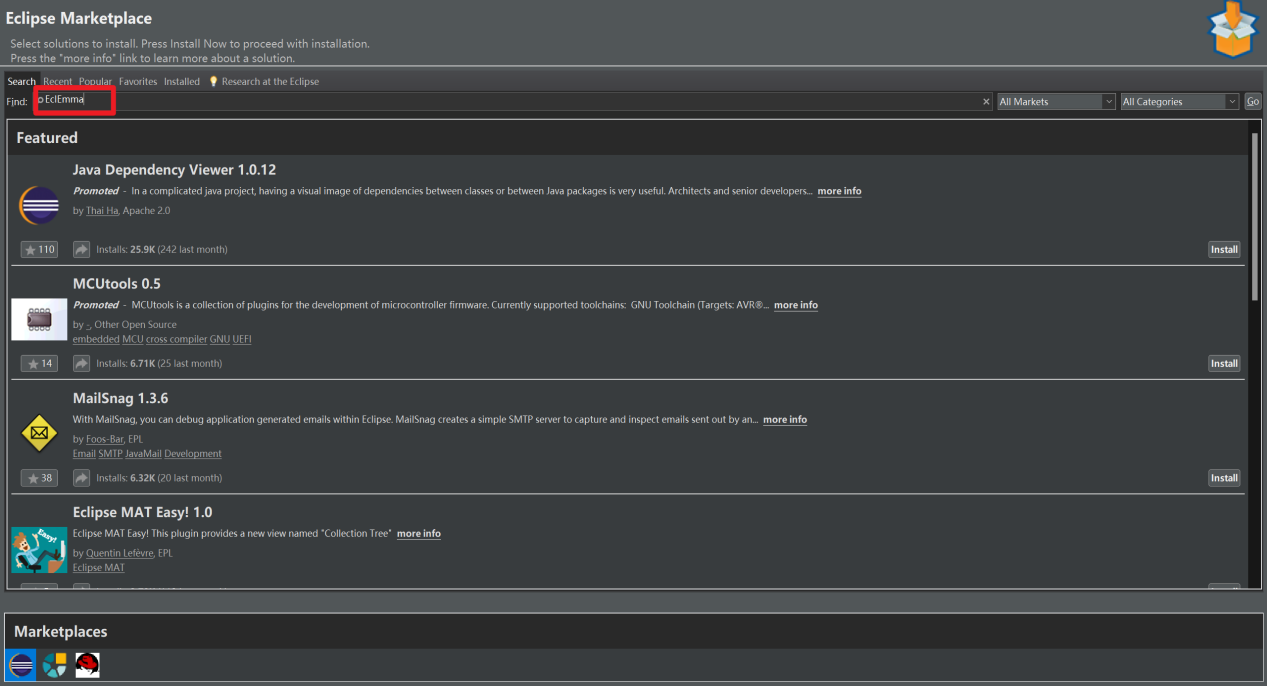Click the MCUtools chip thumbnail

coord(39,319)
